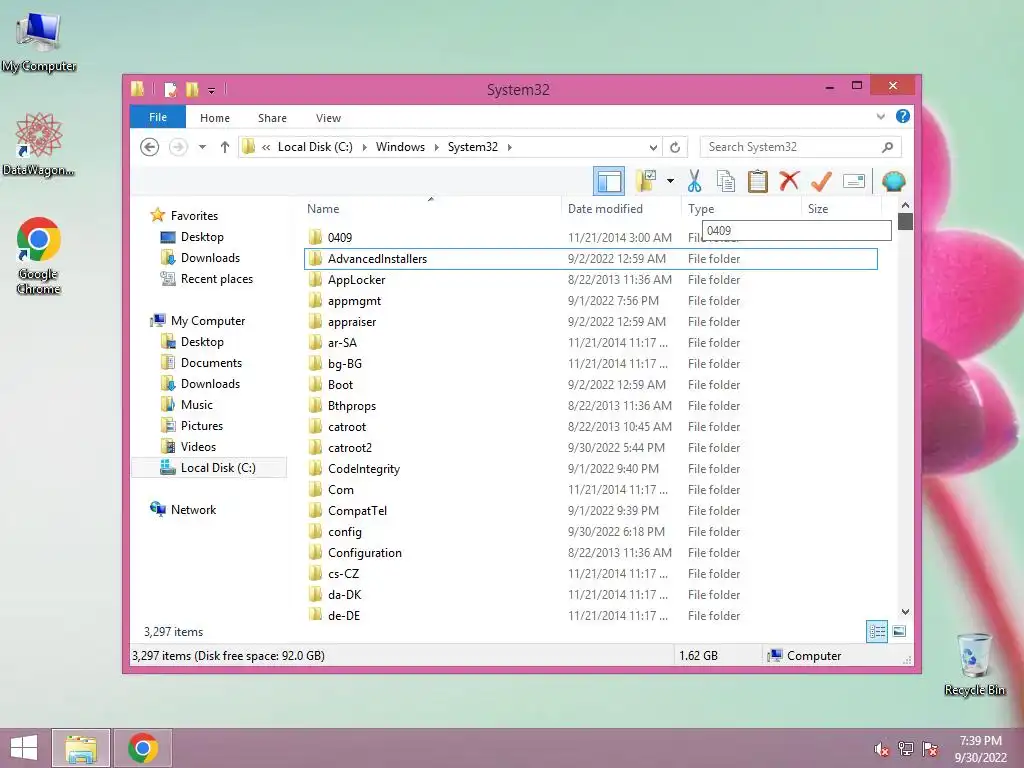This screenshot has height=768, width=1024.
Task: Click File Explorer on the taskbar
Action: [x=81, y=748]
